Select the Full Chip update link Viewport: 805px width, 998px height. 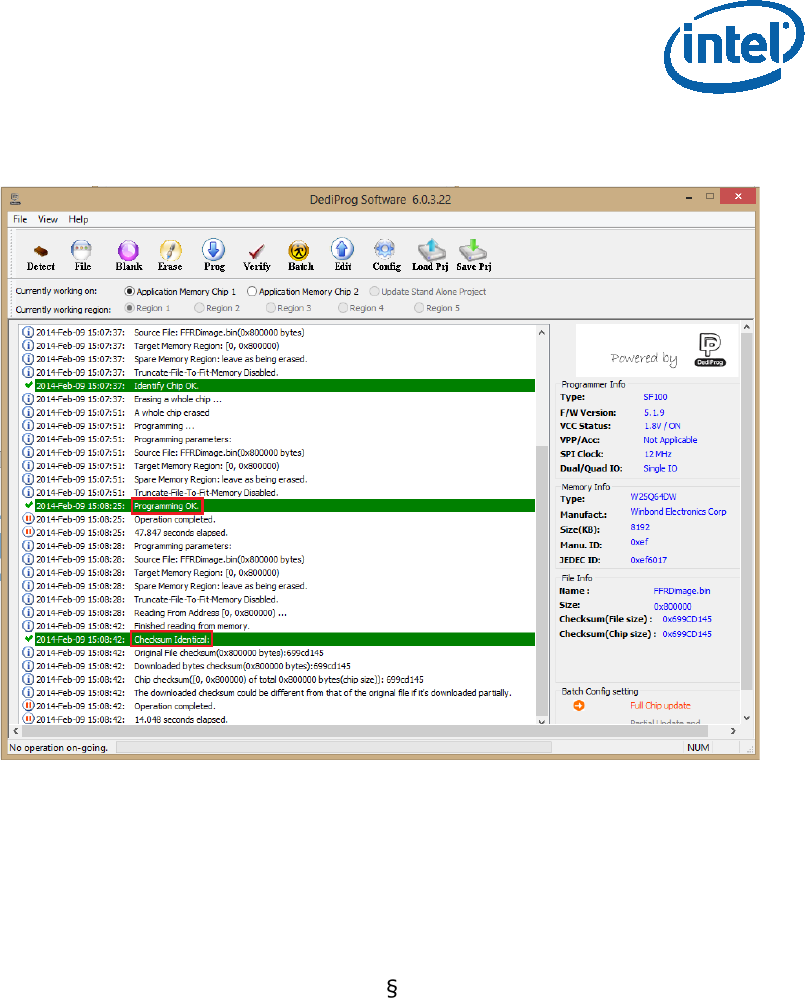point(660,705)
